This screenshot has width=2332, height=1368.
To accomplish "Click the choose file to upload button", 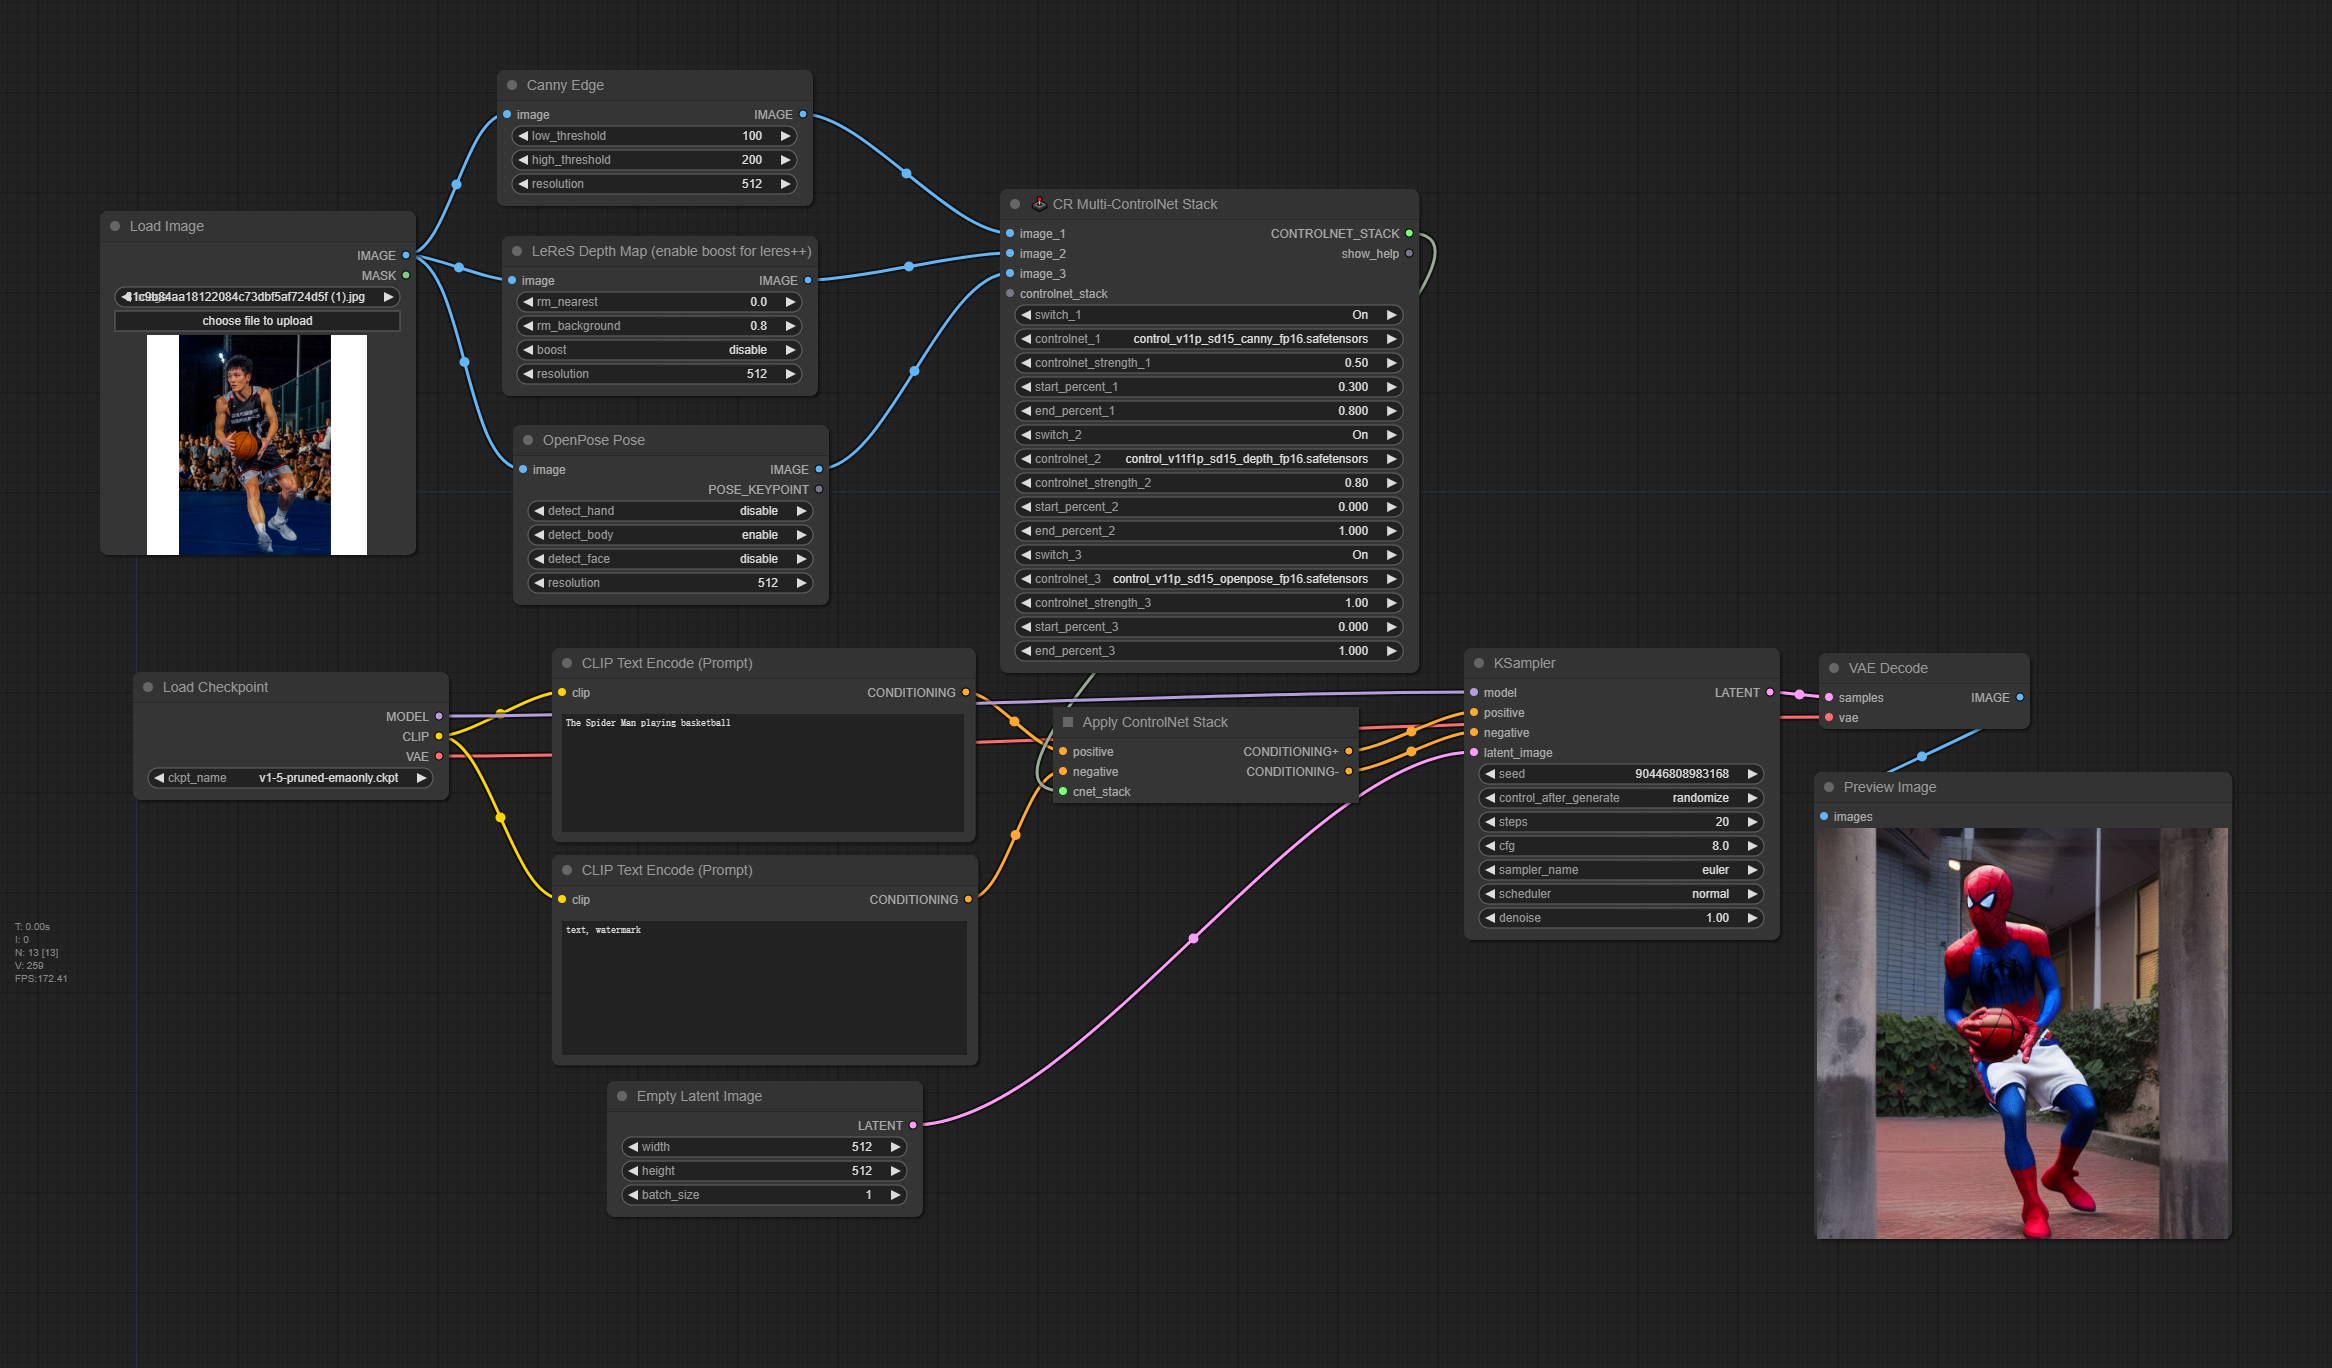I will click(x=257, y=321).
